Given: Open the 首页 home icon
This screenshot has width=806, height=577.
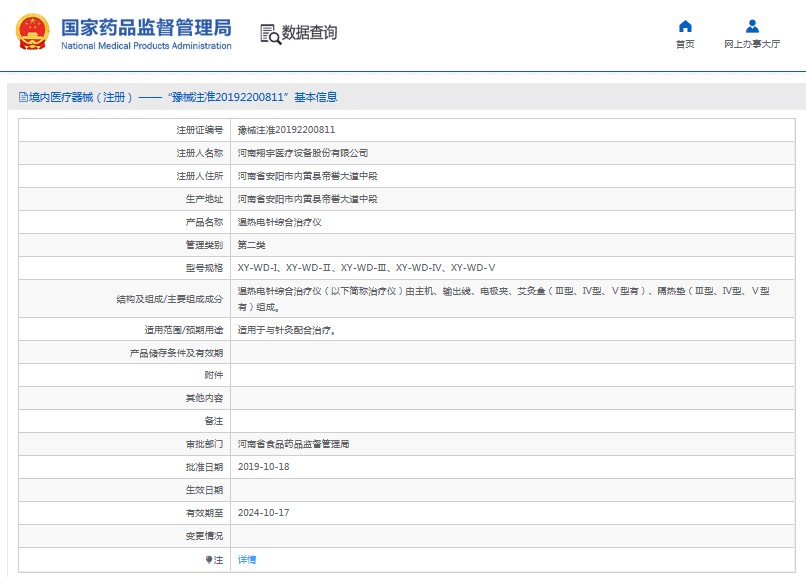Looking at the screenshot, I should tap(685, 26).
